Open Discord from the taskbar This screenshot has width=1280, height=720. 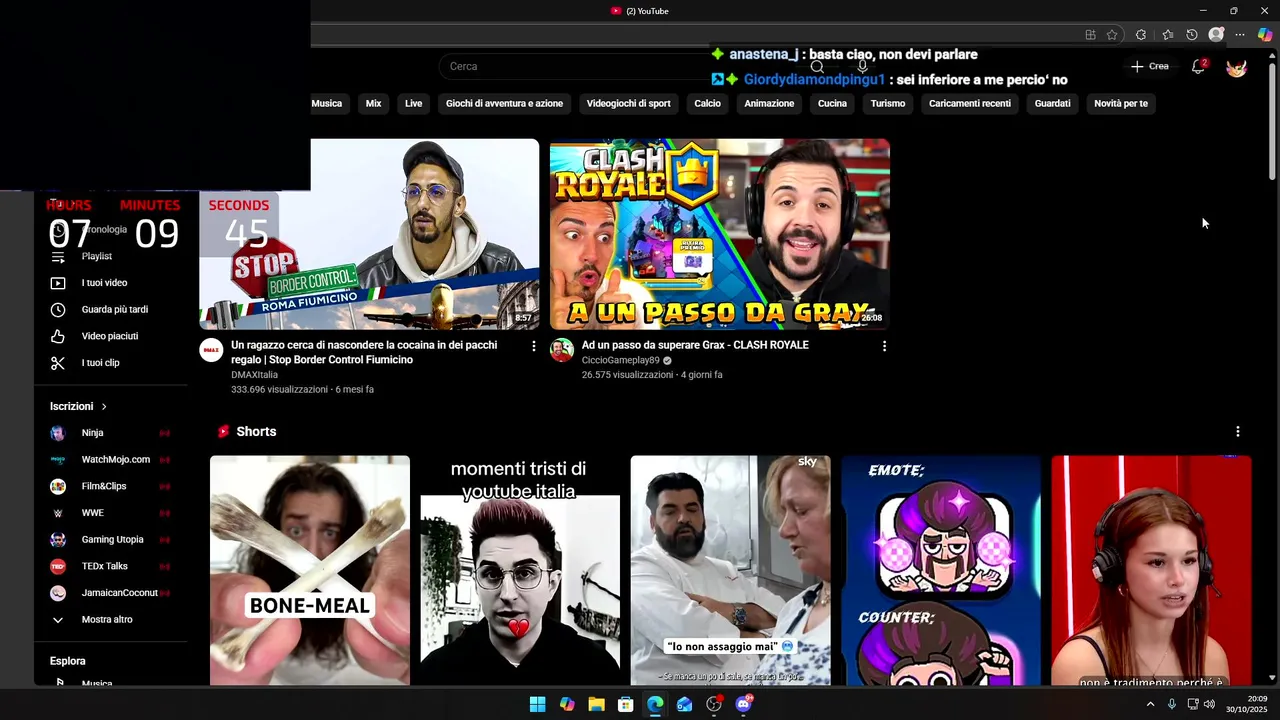click(743, 704)
